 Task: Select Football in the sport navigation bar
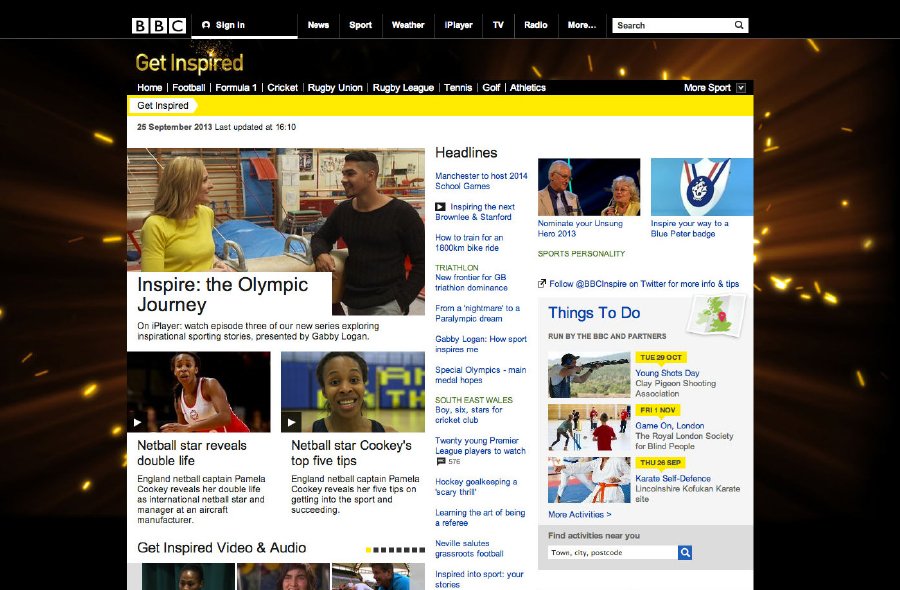[x=188, y=88]
